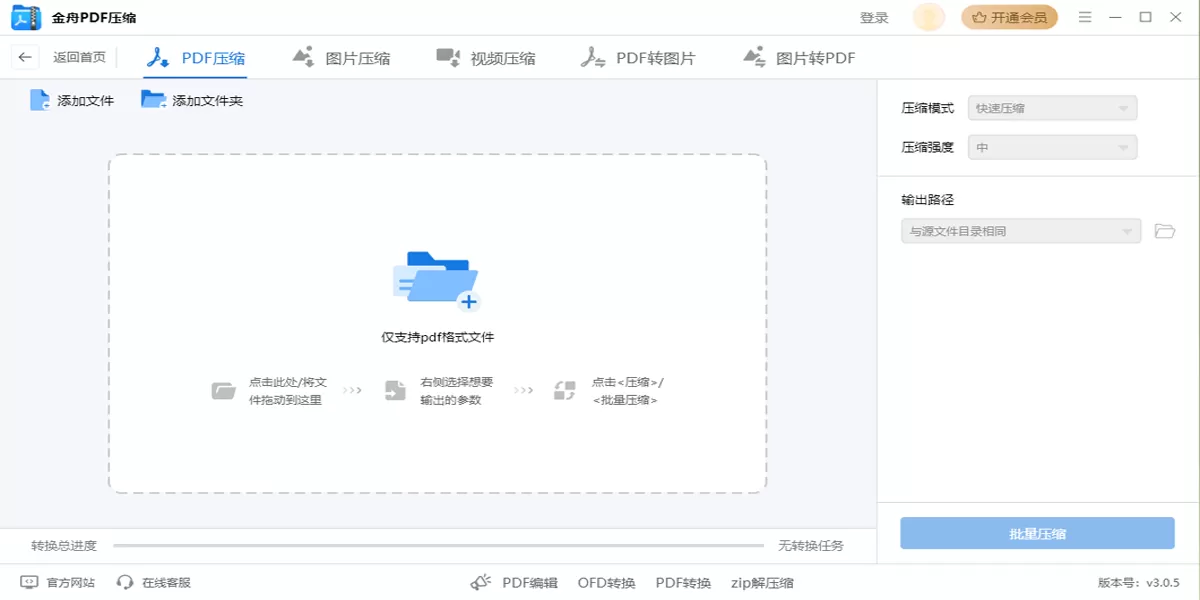Click 返回首页 to go home

(79, 57)
